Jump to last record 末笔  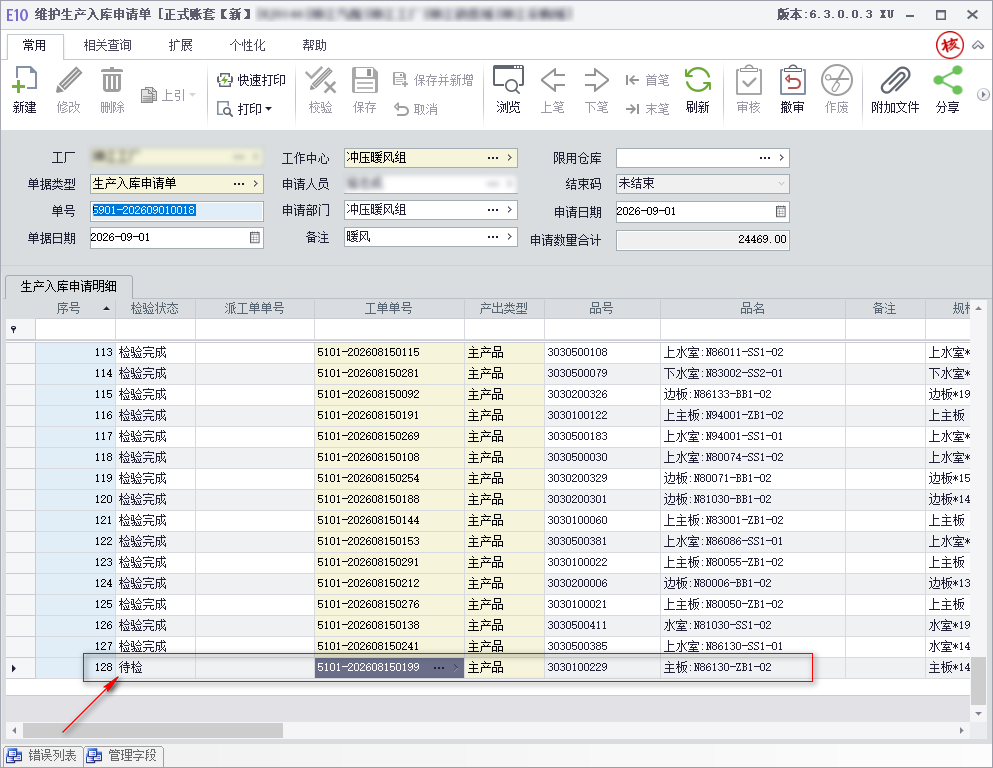click(647, 109)
